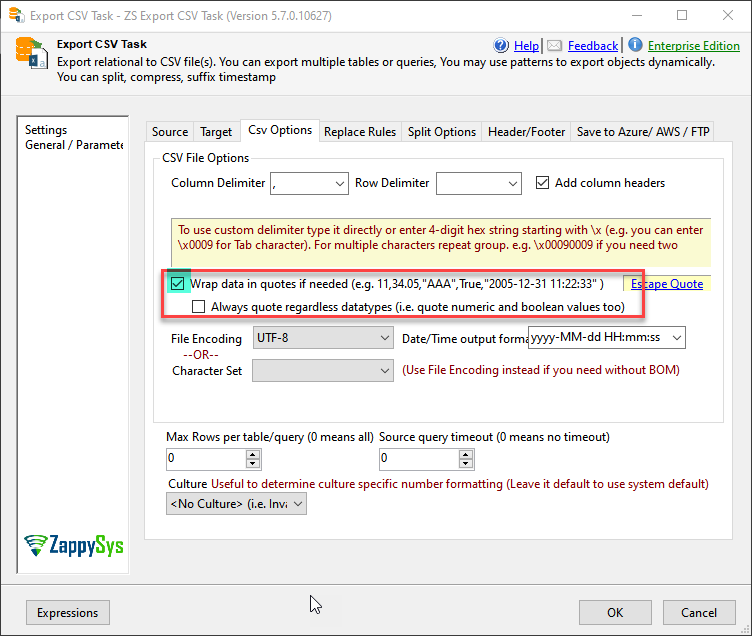Click the Max Rows per table input field
752x636 pixels.
[206, 459]
